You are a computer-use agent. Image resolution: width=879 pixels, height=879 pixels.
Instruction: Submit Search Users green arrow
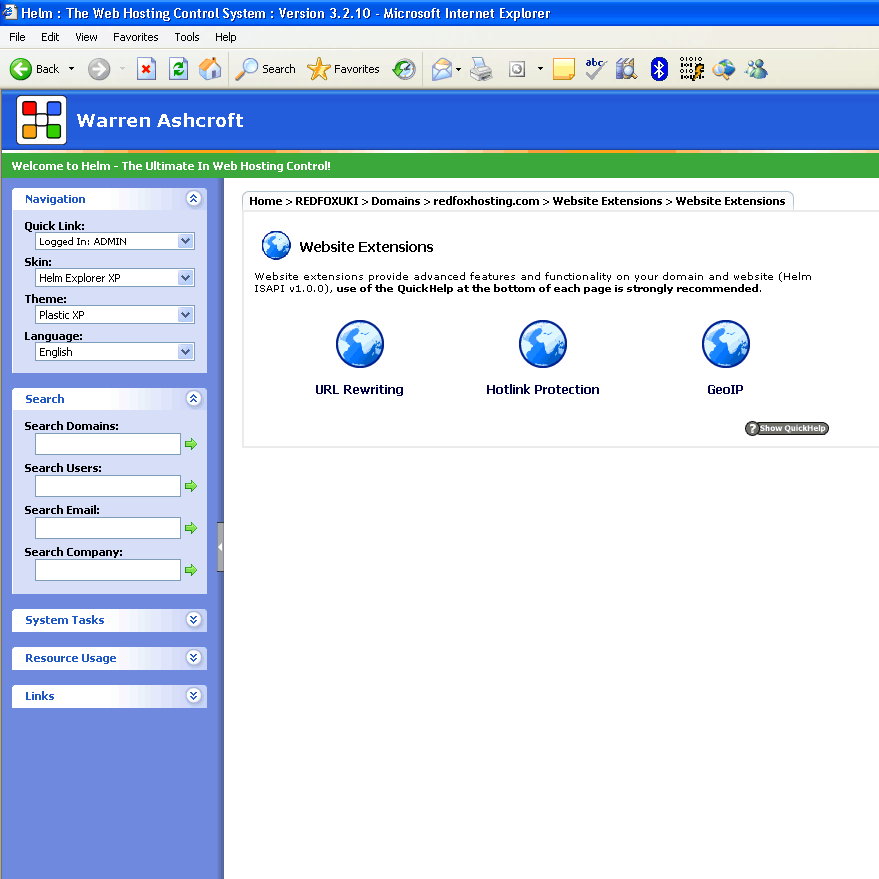coord(191,486)
